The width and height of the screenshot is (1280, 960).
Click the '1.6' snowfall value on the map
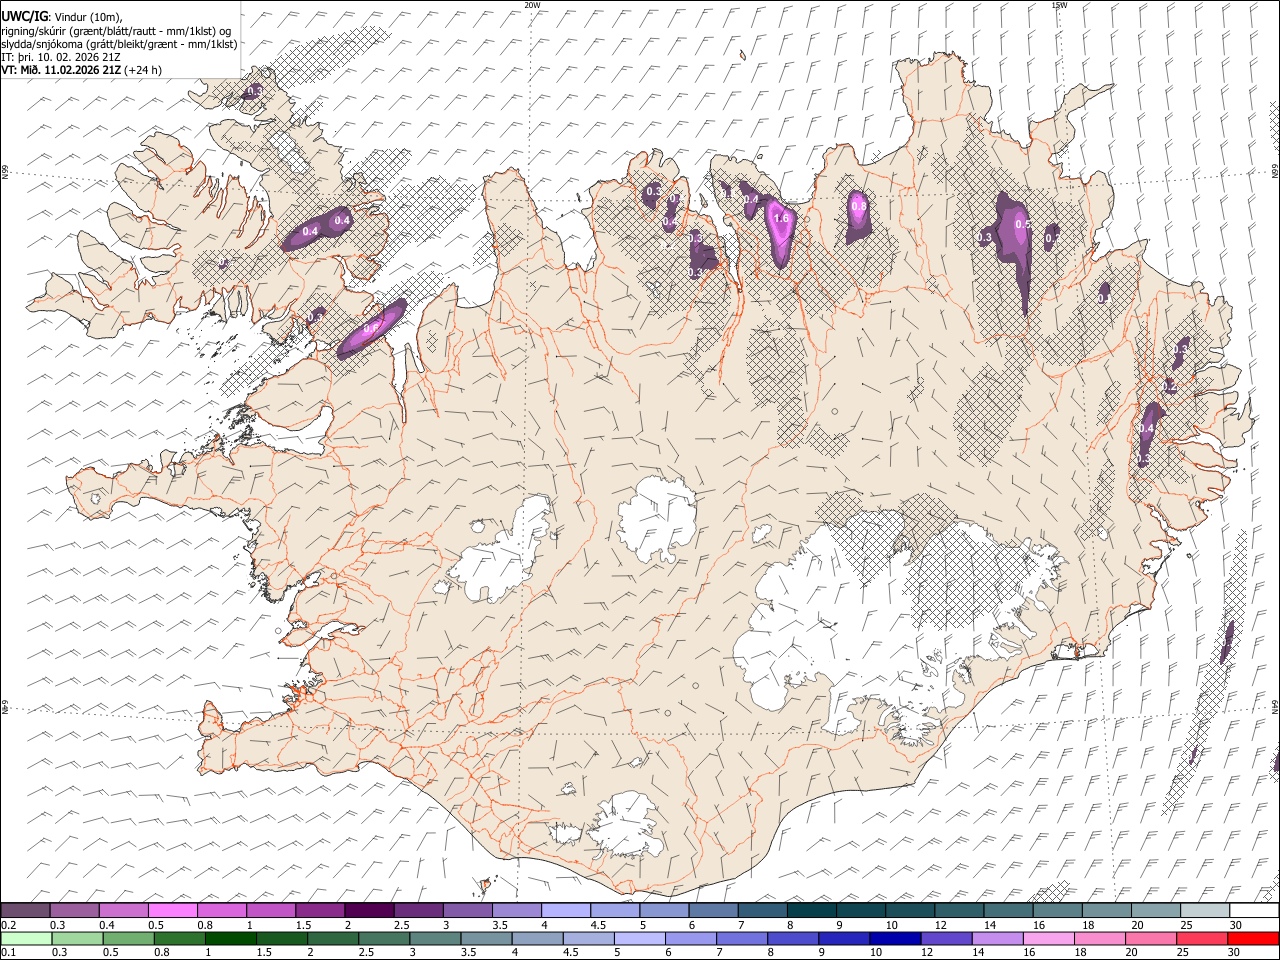coord(782,218)
